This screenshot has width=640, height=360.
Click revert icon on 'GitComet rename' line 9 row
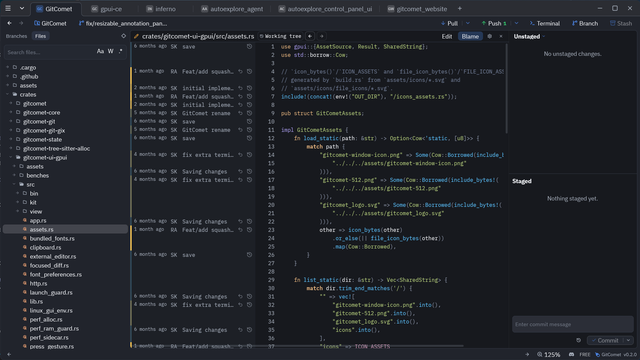click(x=240, y=113)
